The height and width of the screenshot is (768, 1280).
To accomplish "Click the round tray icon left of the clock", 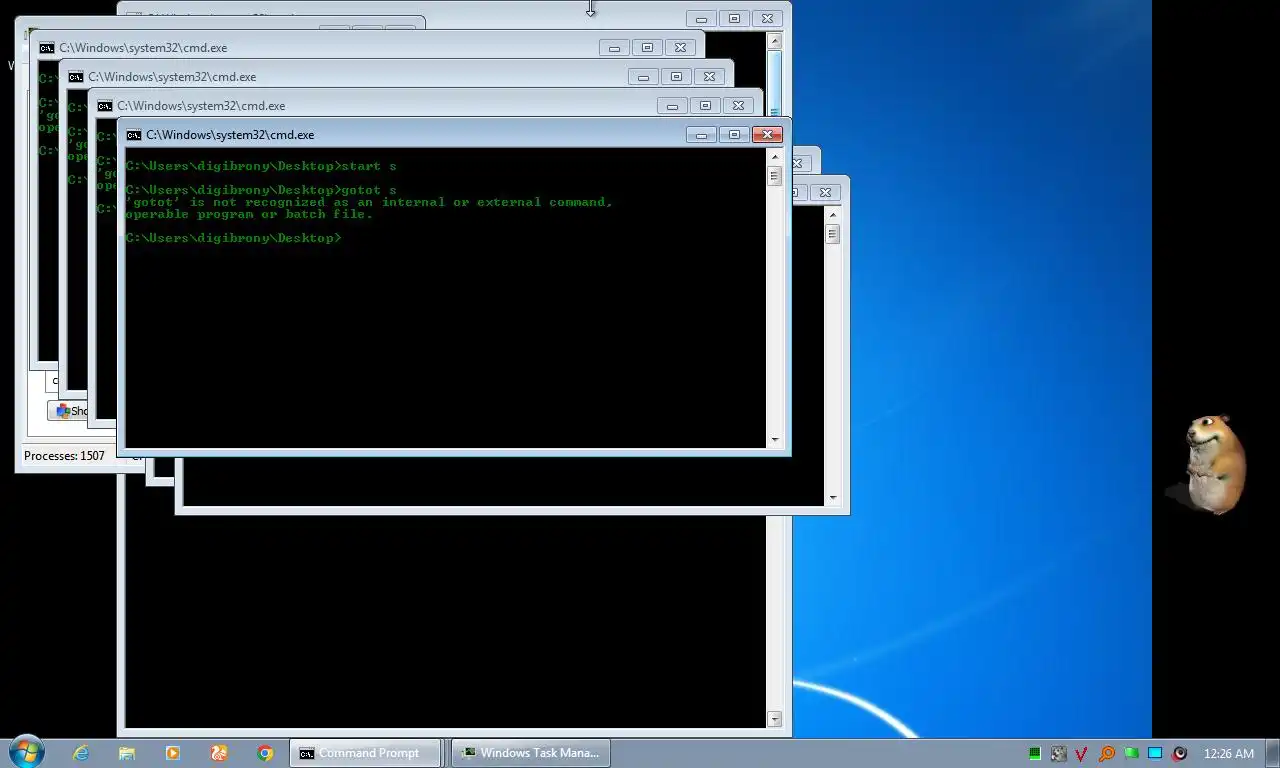I will tap(1180, 753).
